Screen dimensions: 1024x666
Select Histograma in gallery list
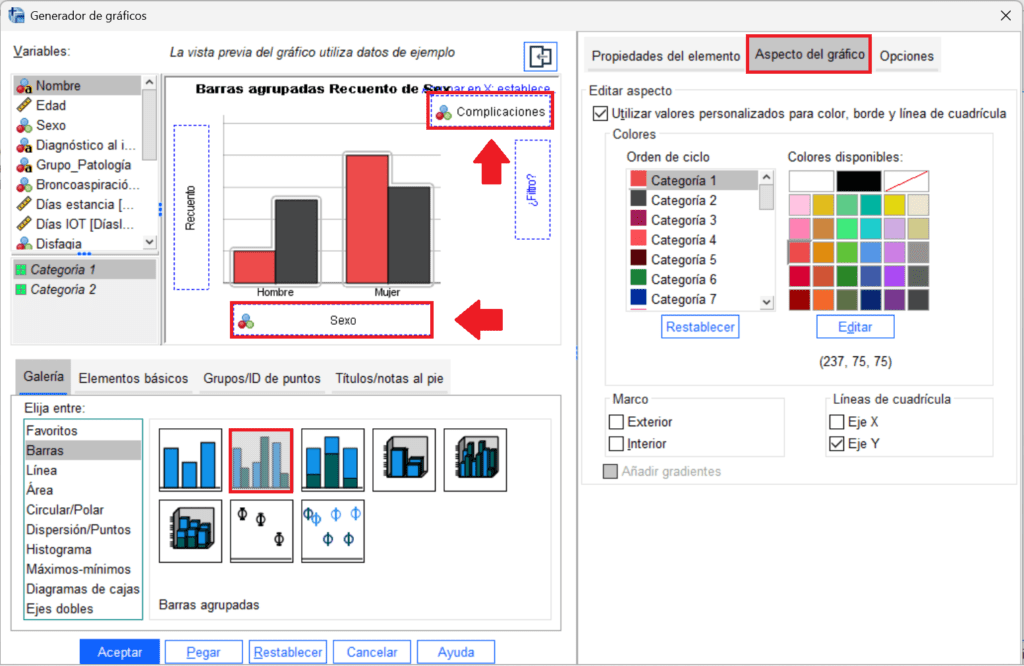(x=59, y=549)
